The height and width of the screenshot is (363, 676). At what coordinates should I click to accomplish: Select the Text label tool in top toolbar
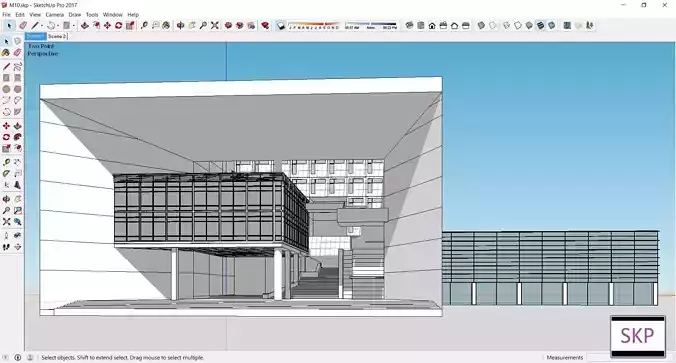(155, 26)
